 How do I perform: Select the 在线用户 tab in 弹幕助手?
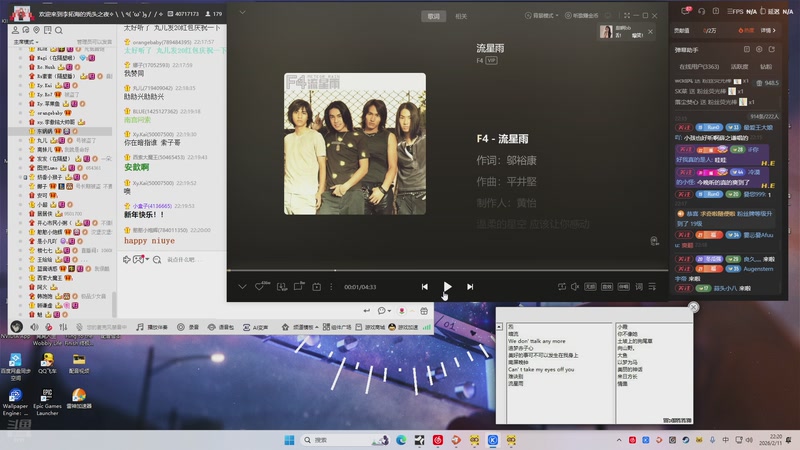click(699, 67)
